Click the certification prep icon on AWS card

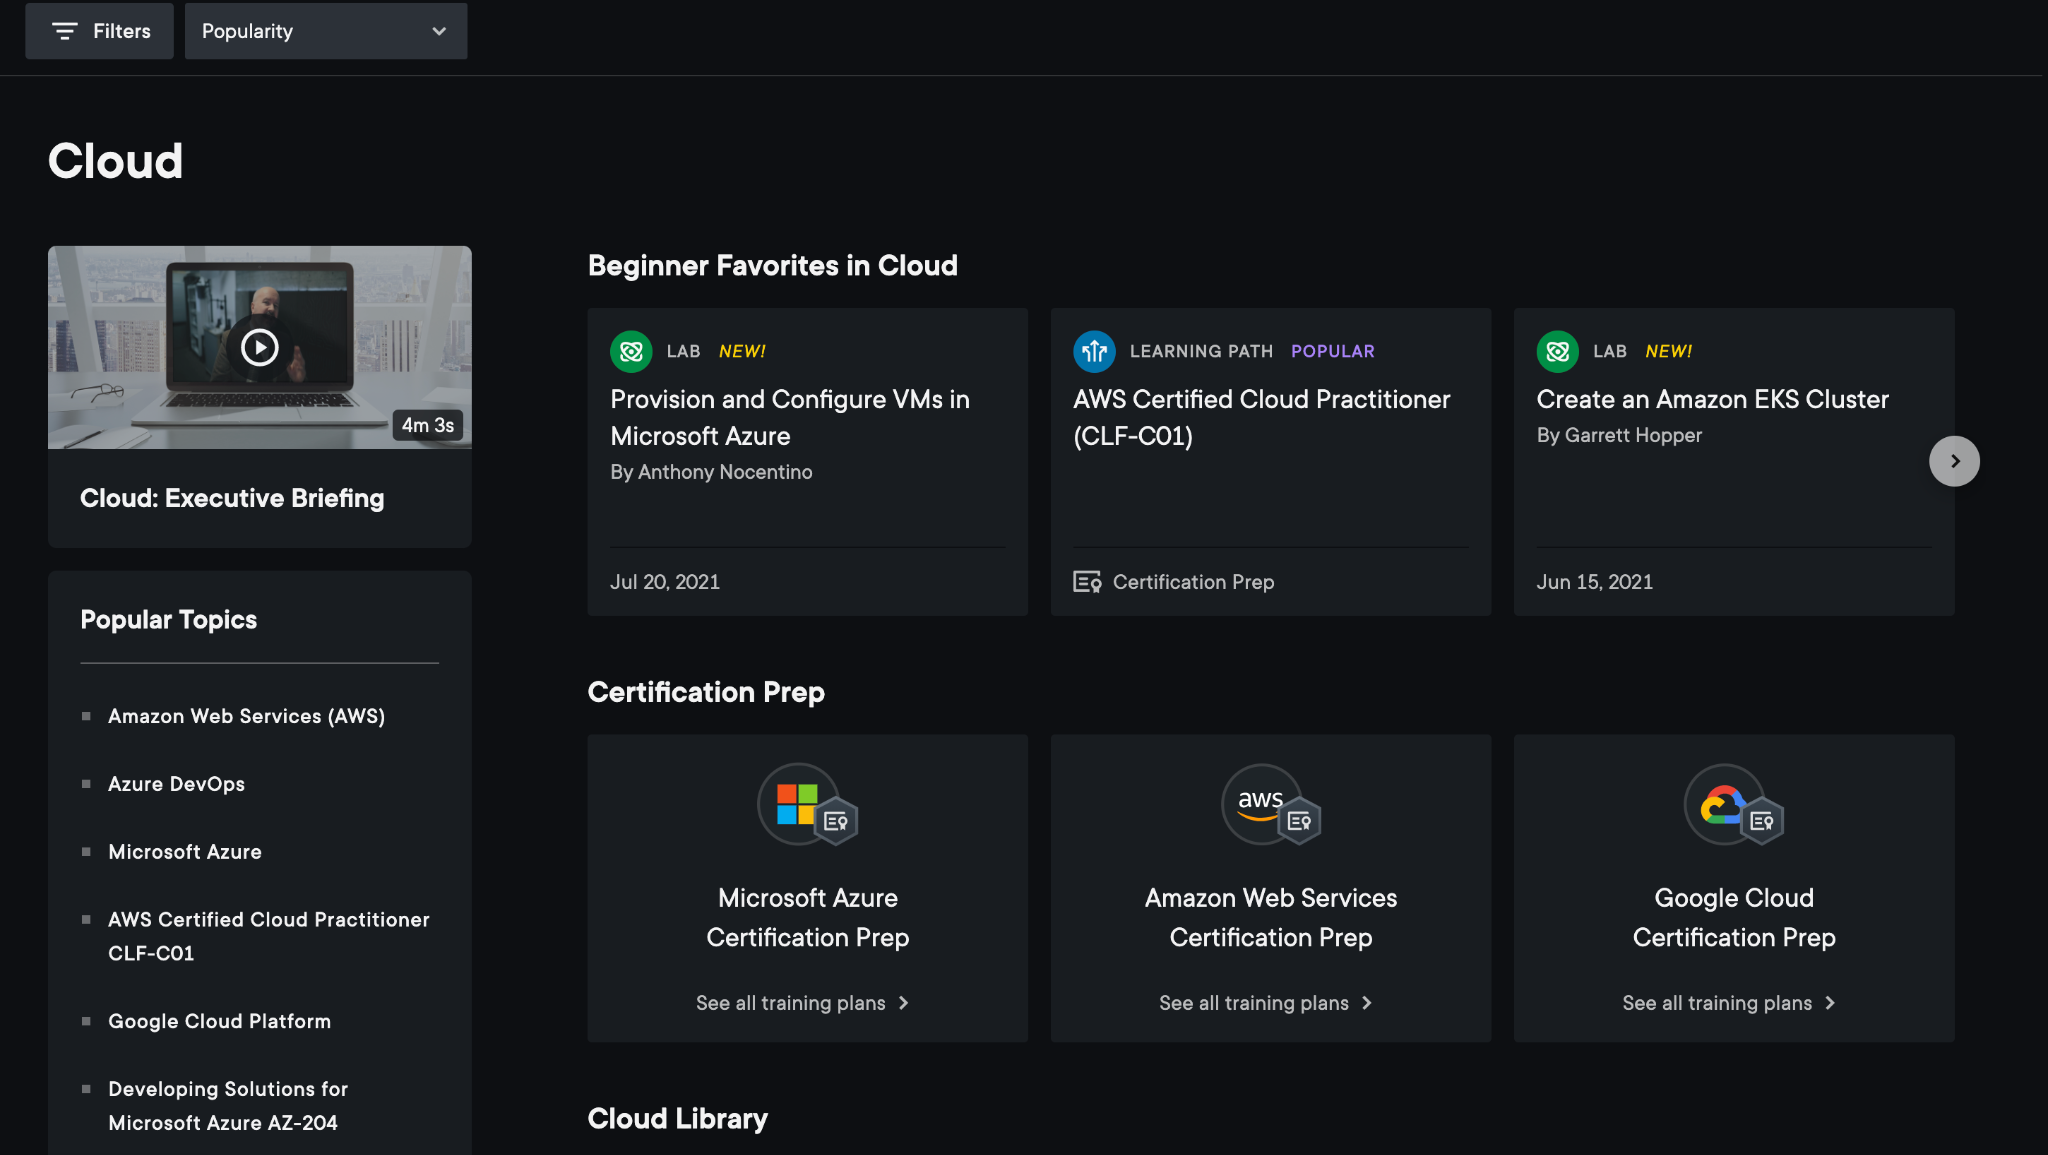(1087, 582)
